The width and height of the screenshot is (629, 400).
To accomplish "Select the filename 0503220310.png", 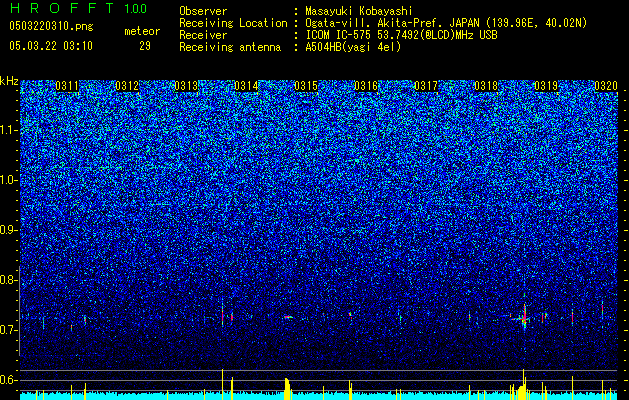I will pyautogui.click(x=51, y=26).
